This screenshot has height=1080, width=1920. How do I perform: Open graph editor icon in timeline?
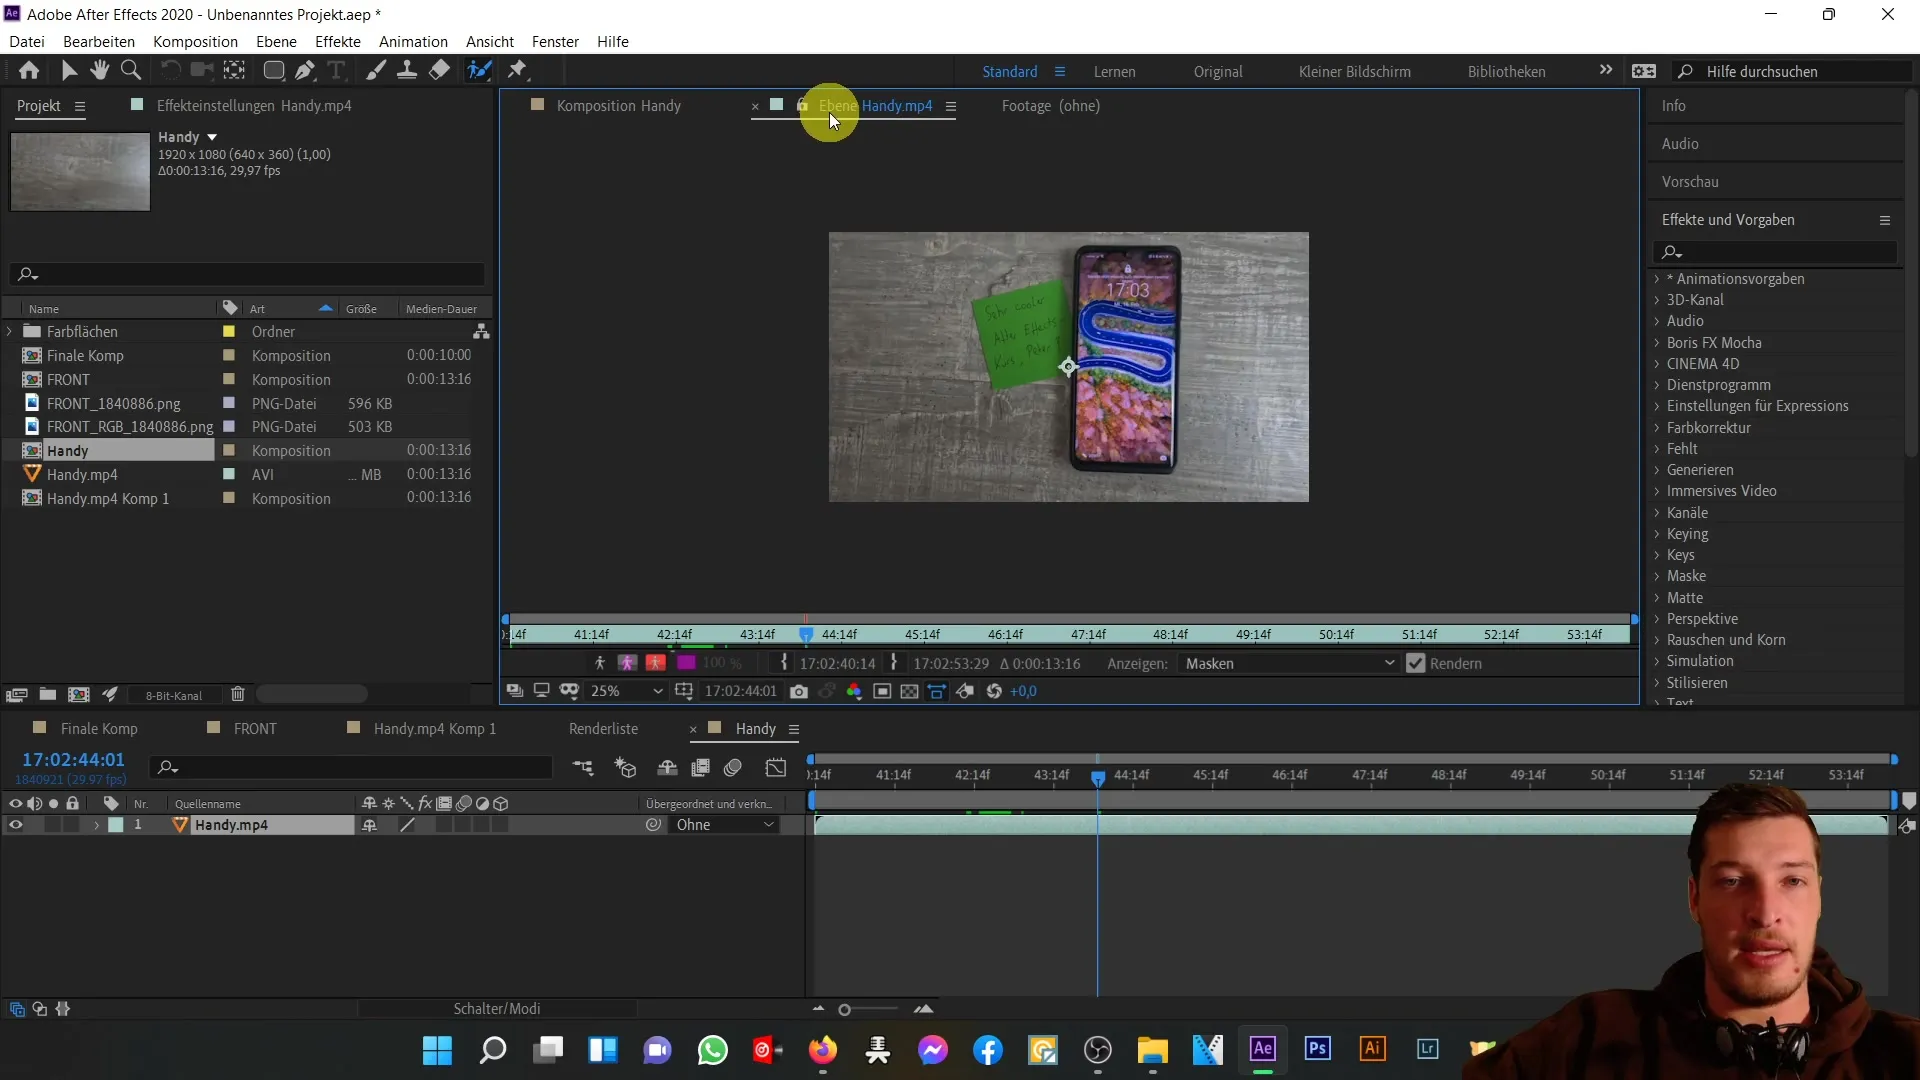click(776, 767)
